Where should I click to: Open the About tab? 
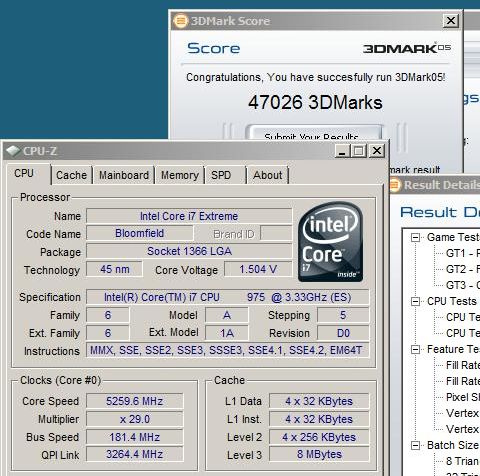point(268,175)
